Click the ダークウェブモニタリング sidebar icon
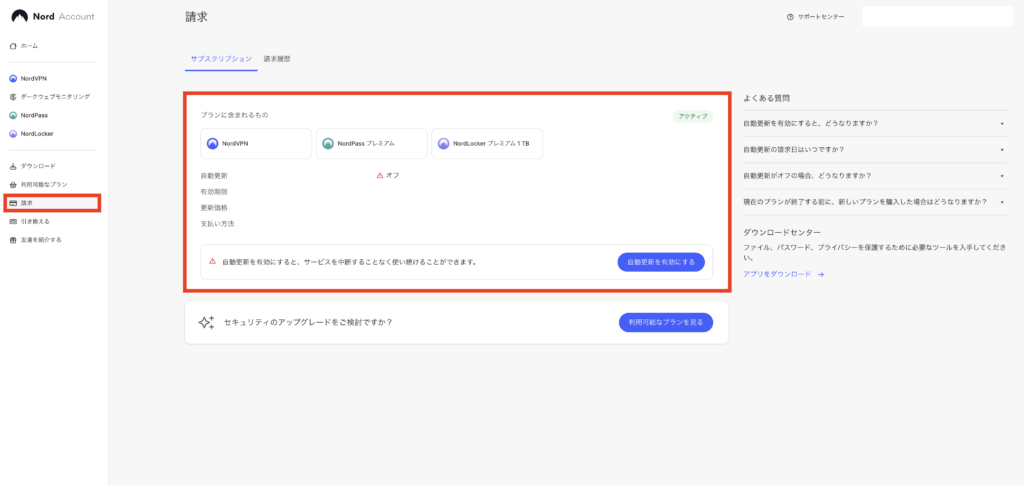The image size is (1024, 485). pyautogui.click(x=13, y=97)
